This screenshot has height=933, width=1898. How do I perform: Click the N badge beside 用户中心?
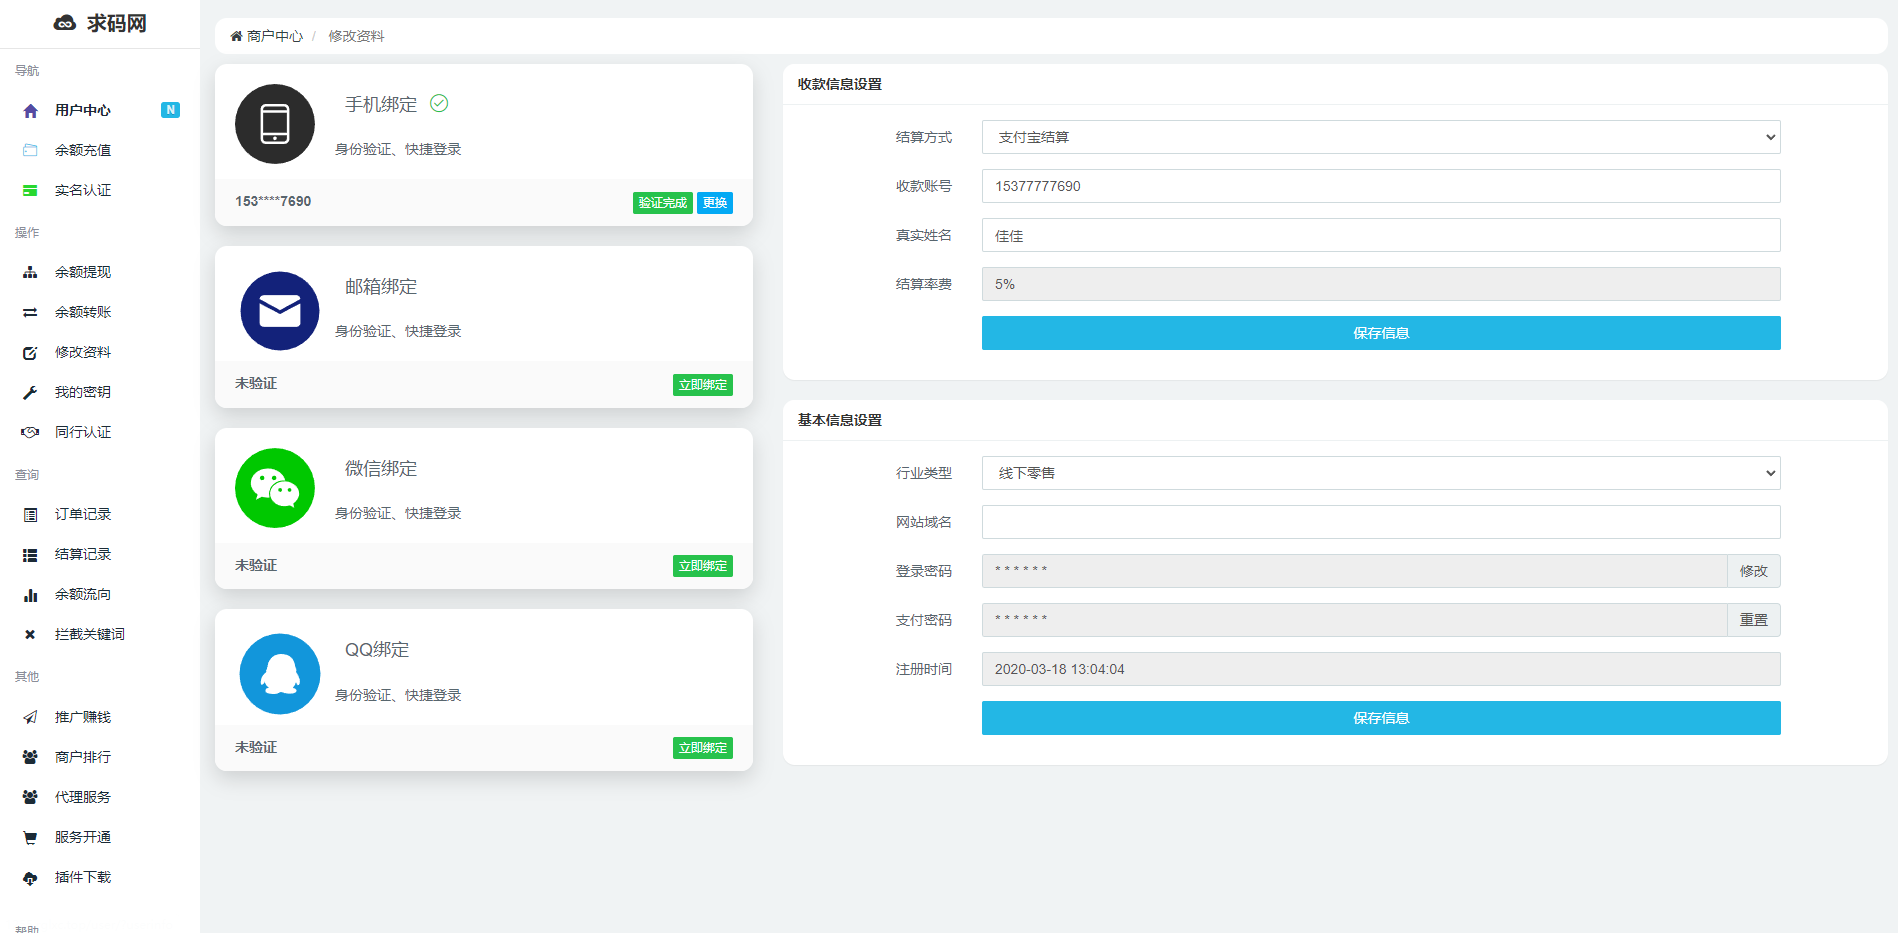pyautogui.click(x=171, y=110)
